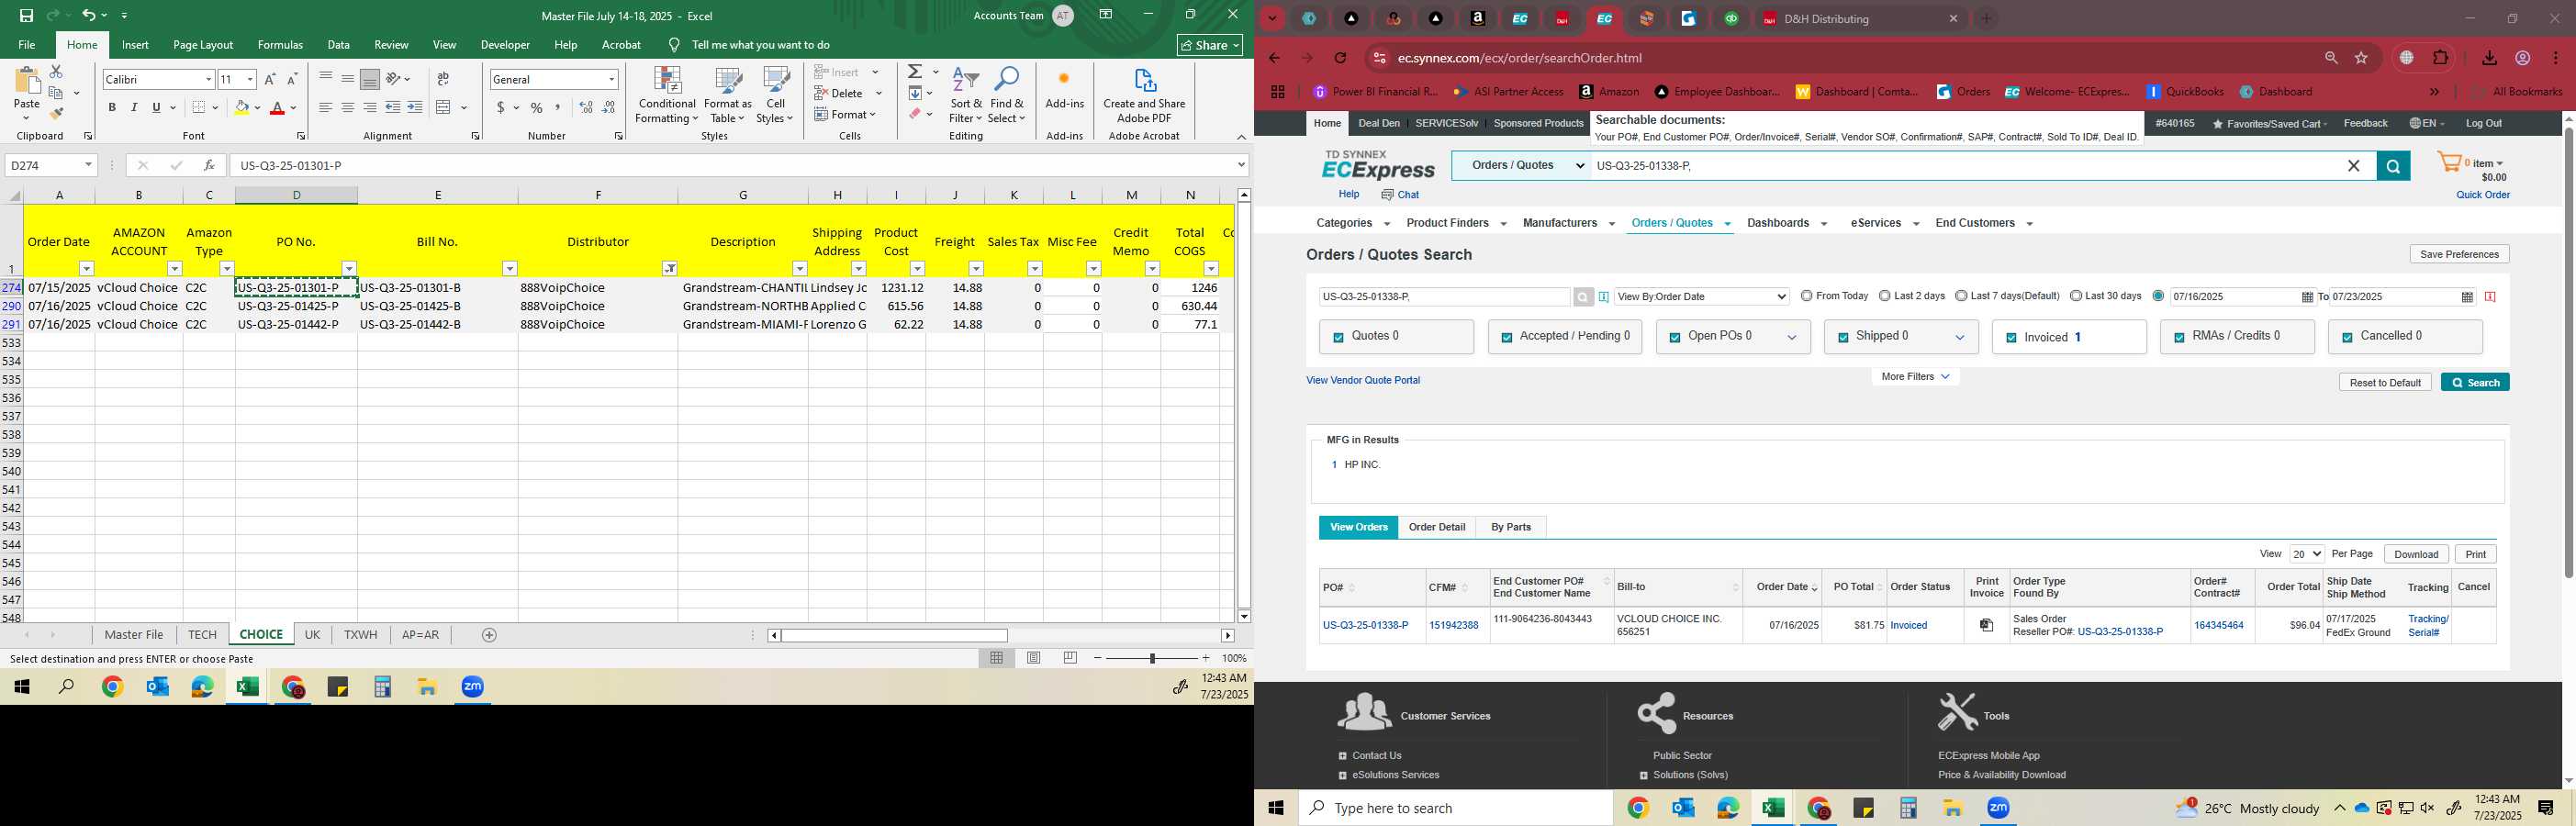The height and width of the screenshot is (826, 2576).
Task: Toggle the Invoiced 1 checkbox
Action: tap(2011, 338)
